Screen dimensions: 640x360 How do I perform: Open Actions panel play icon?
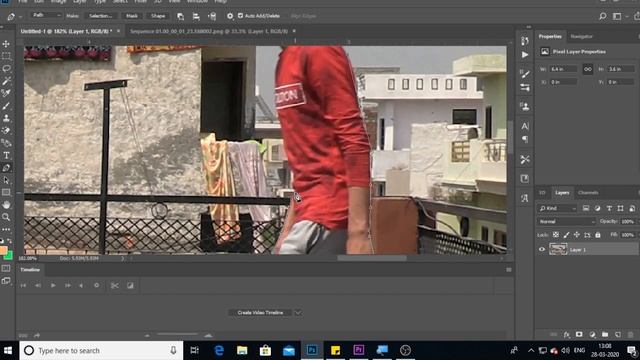[x=525, y=55]
